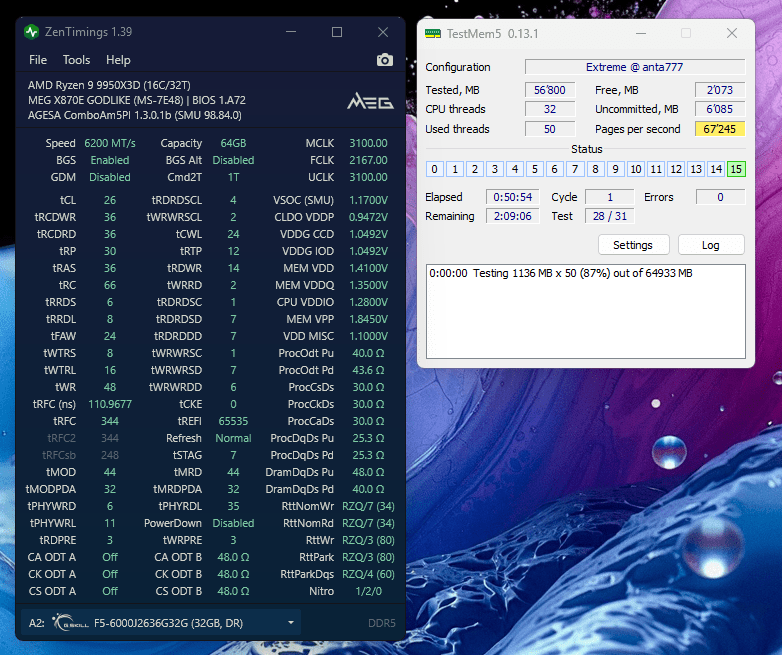Click the TestMem5 title bar icon
The height and width of the screenshot is (655, 782).
pyautogui.click(x=432, y=33)
